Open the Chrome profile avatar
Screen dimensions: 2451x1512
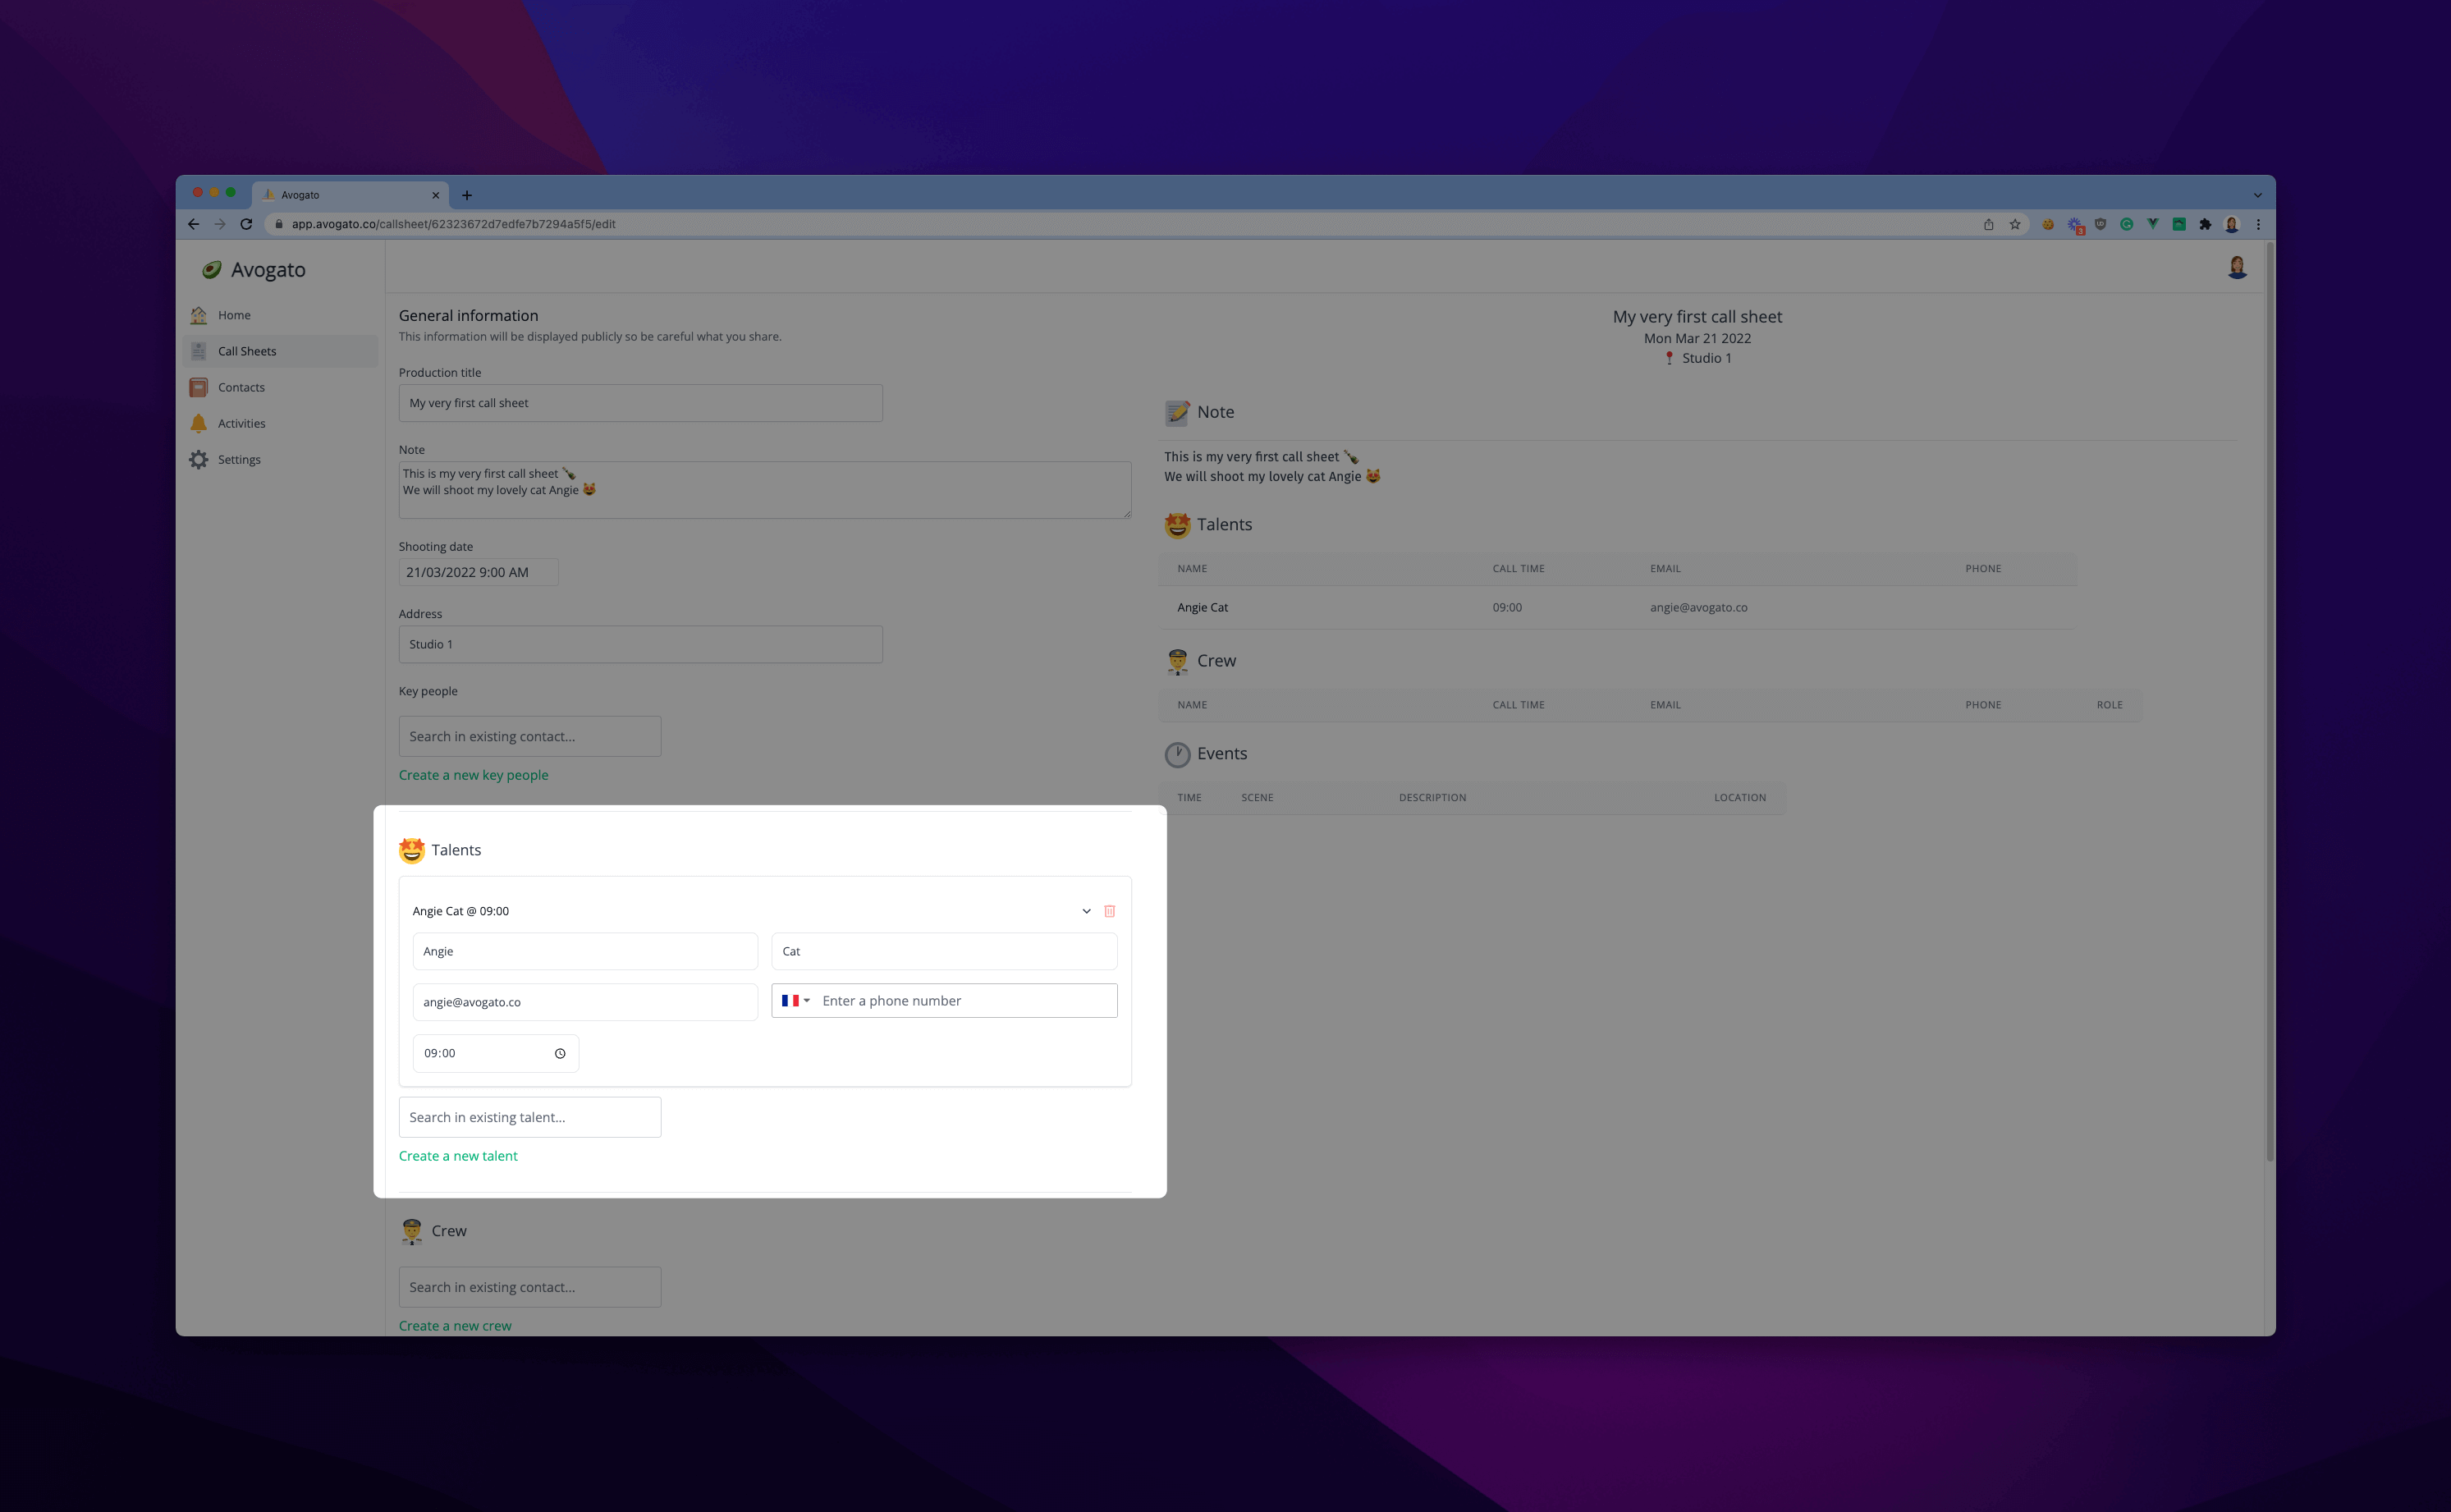pyautogui.click(x=2232, y=224)
